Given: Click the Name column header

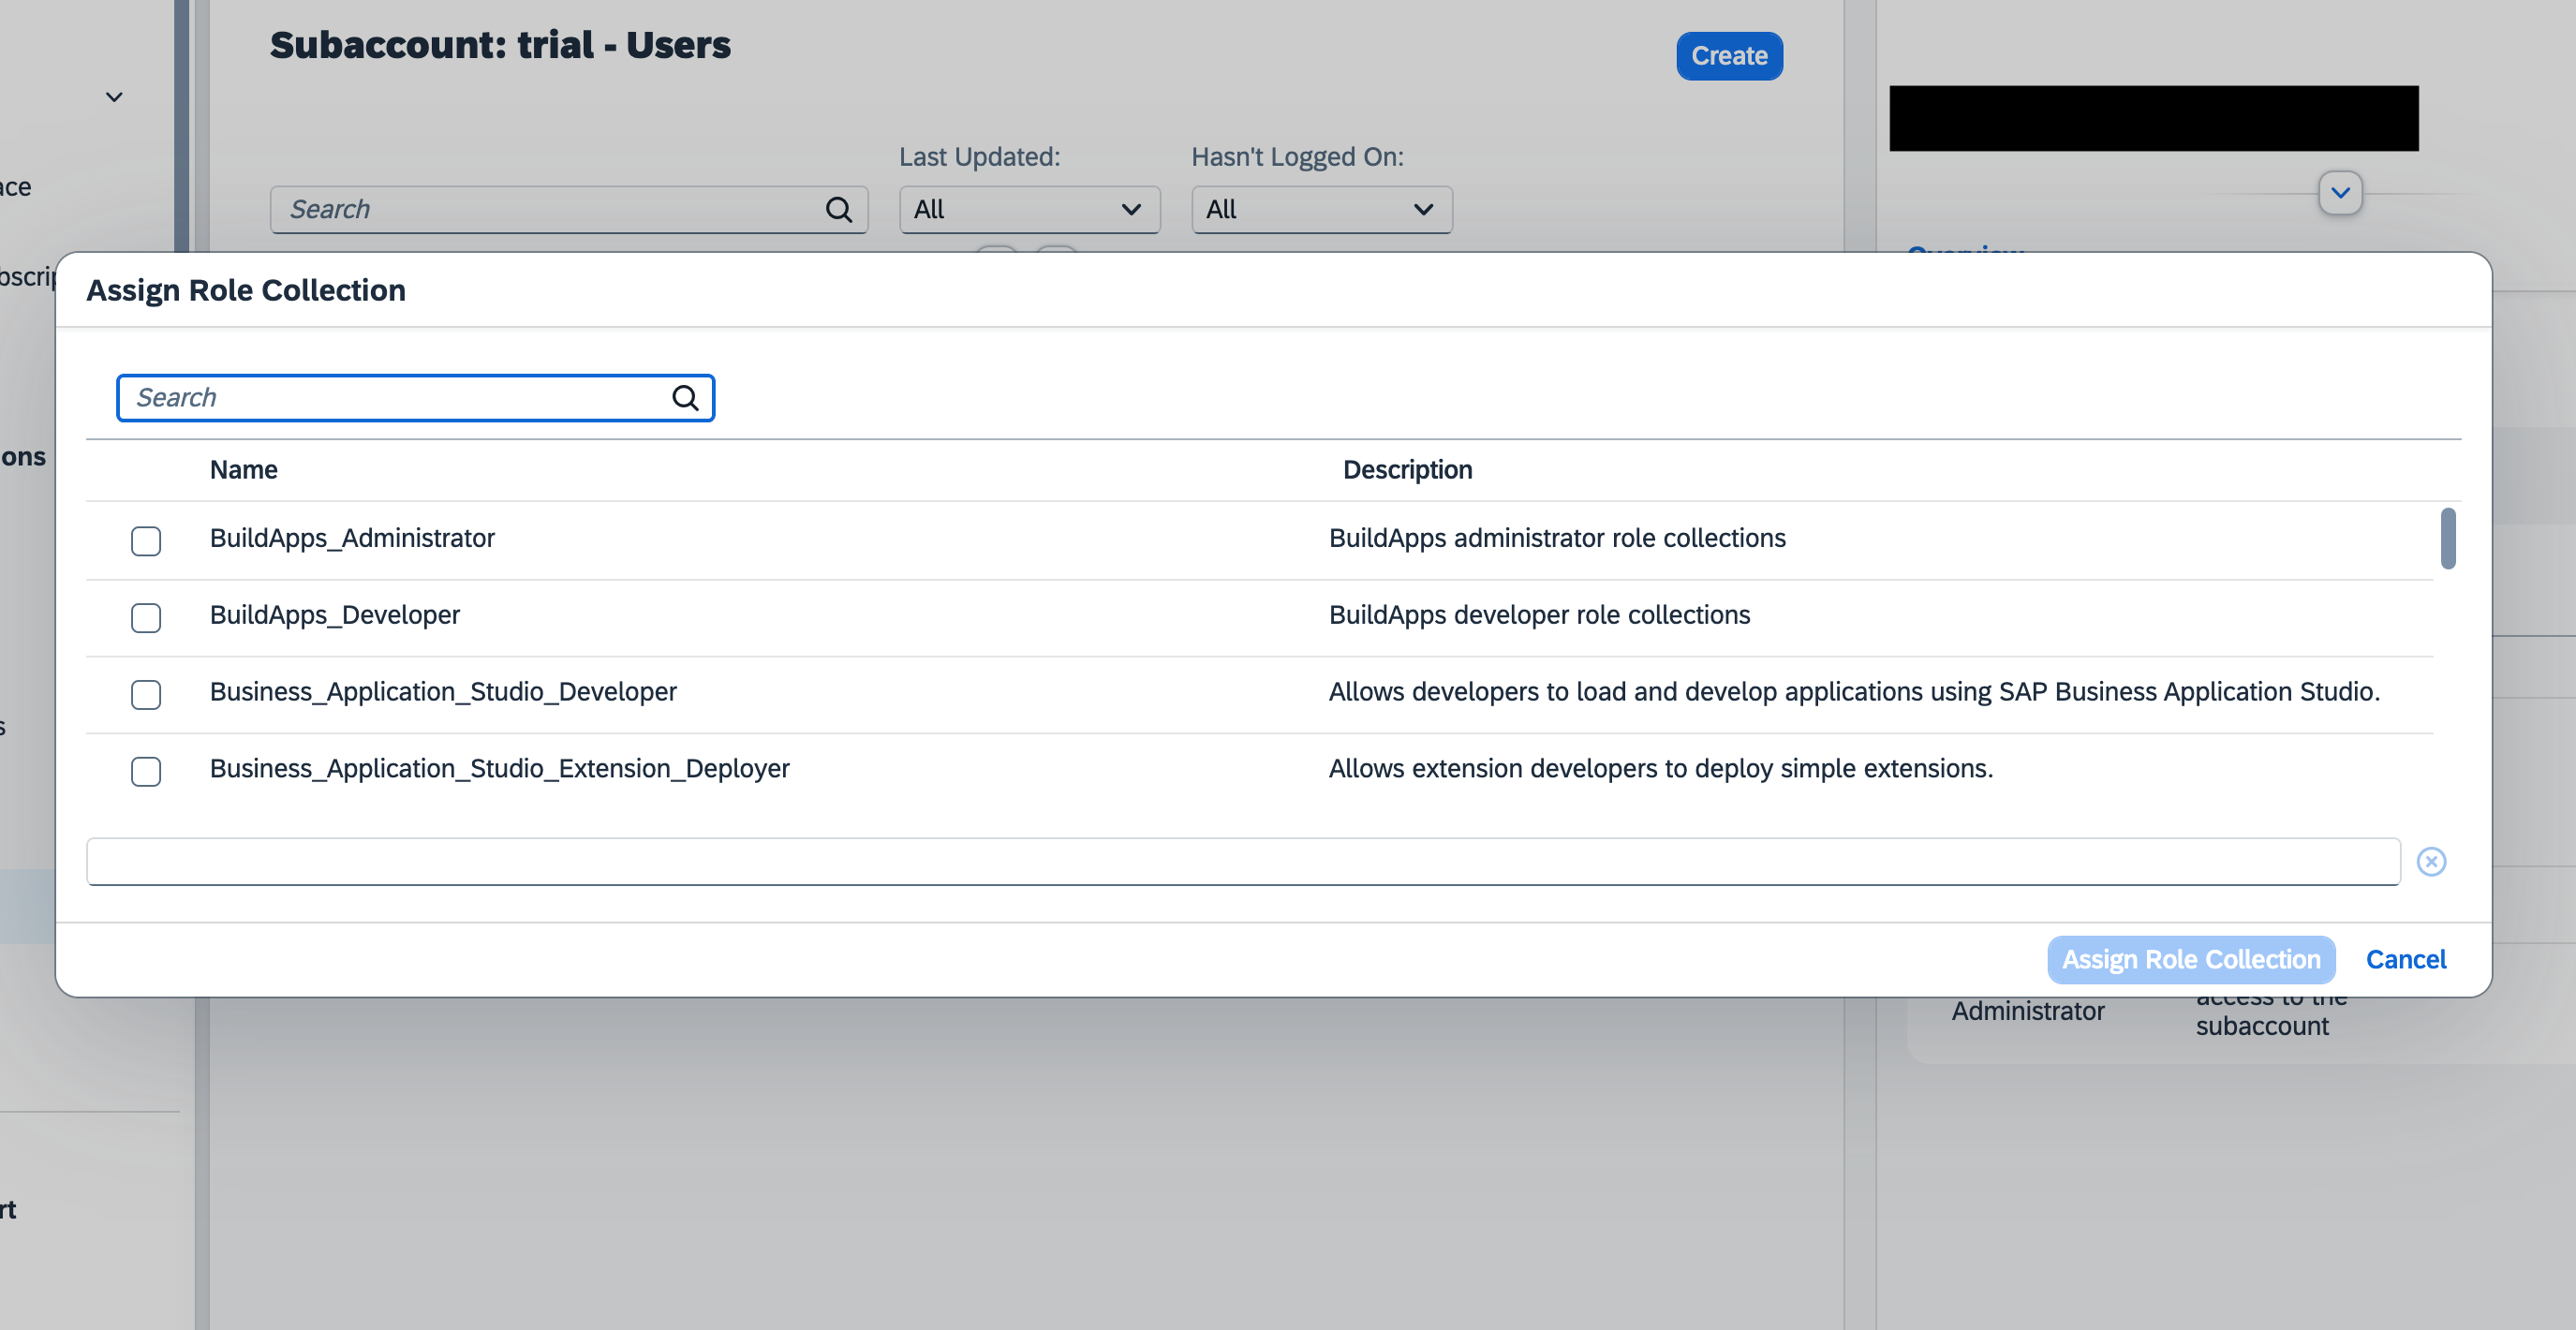Looking at the screenshot, I should coord(244,470).
